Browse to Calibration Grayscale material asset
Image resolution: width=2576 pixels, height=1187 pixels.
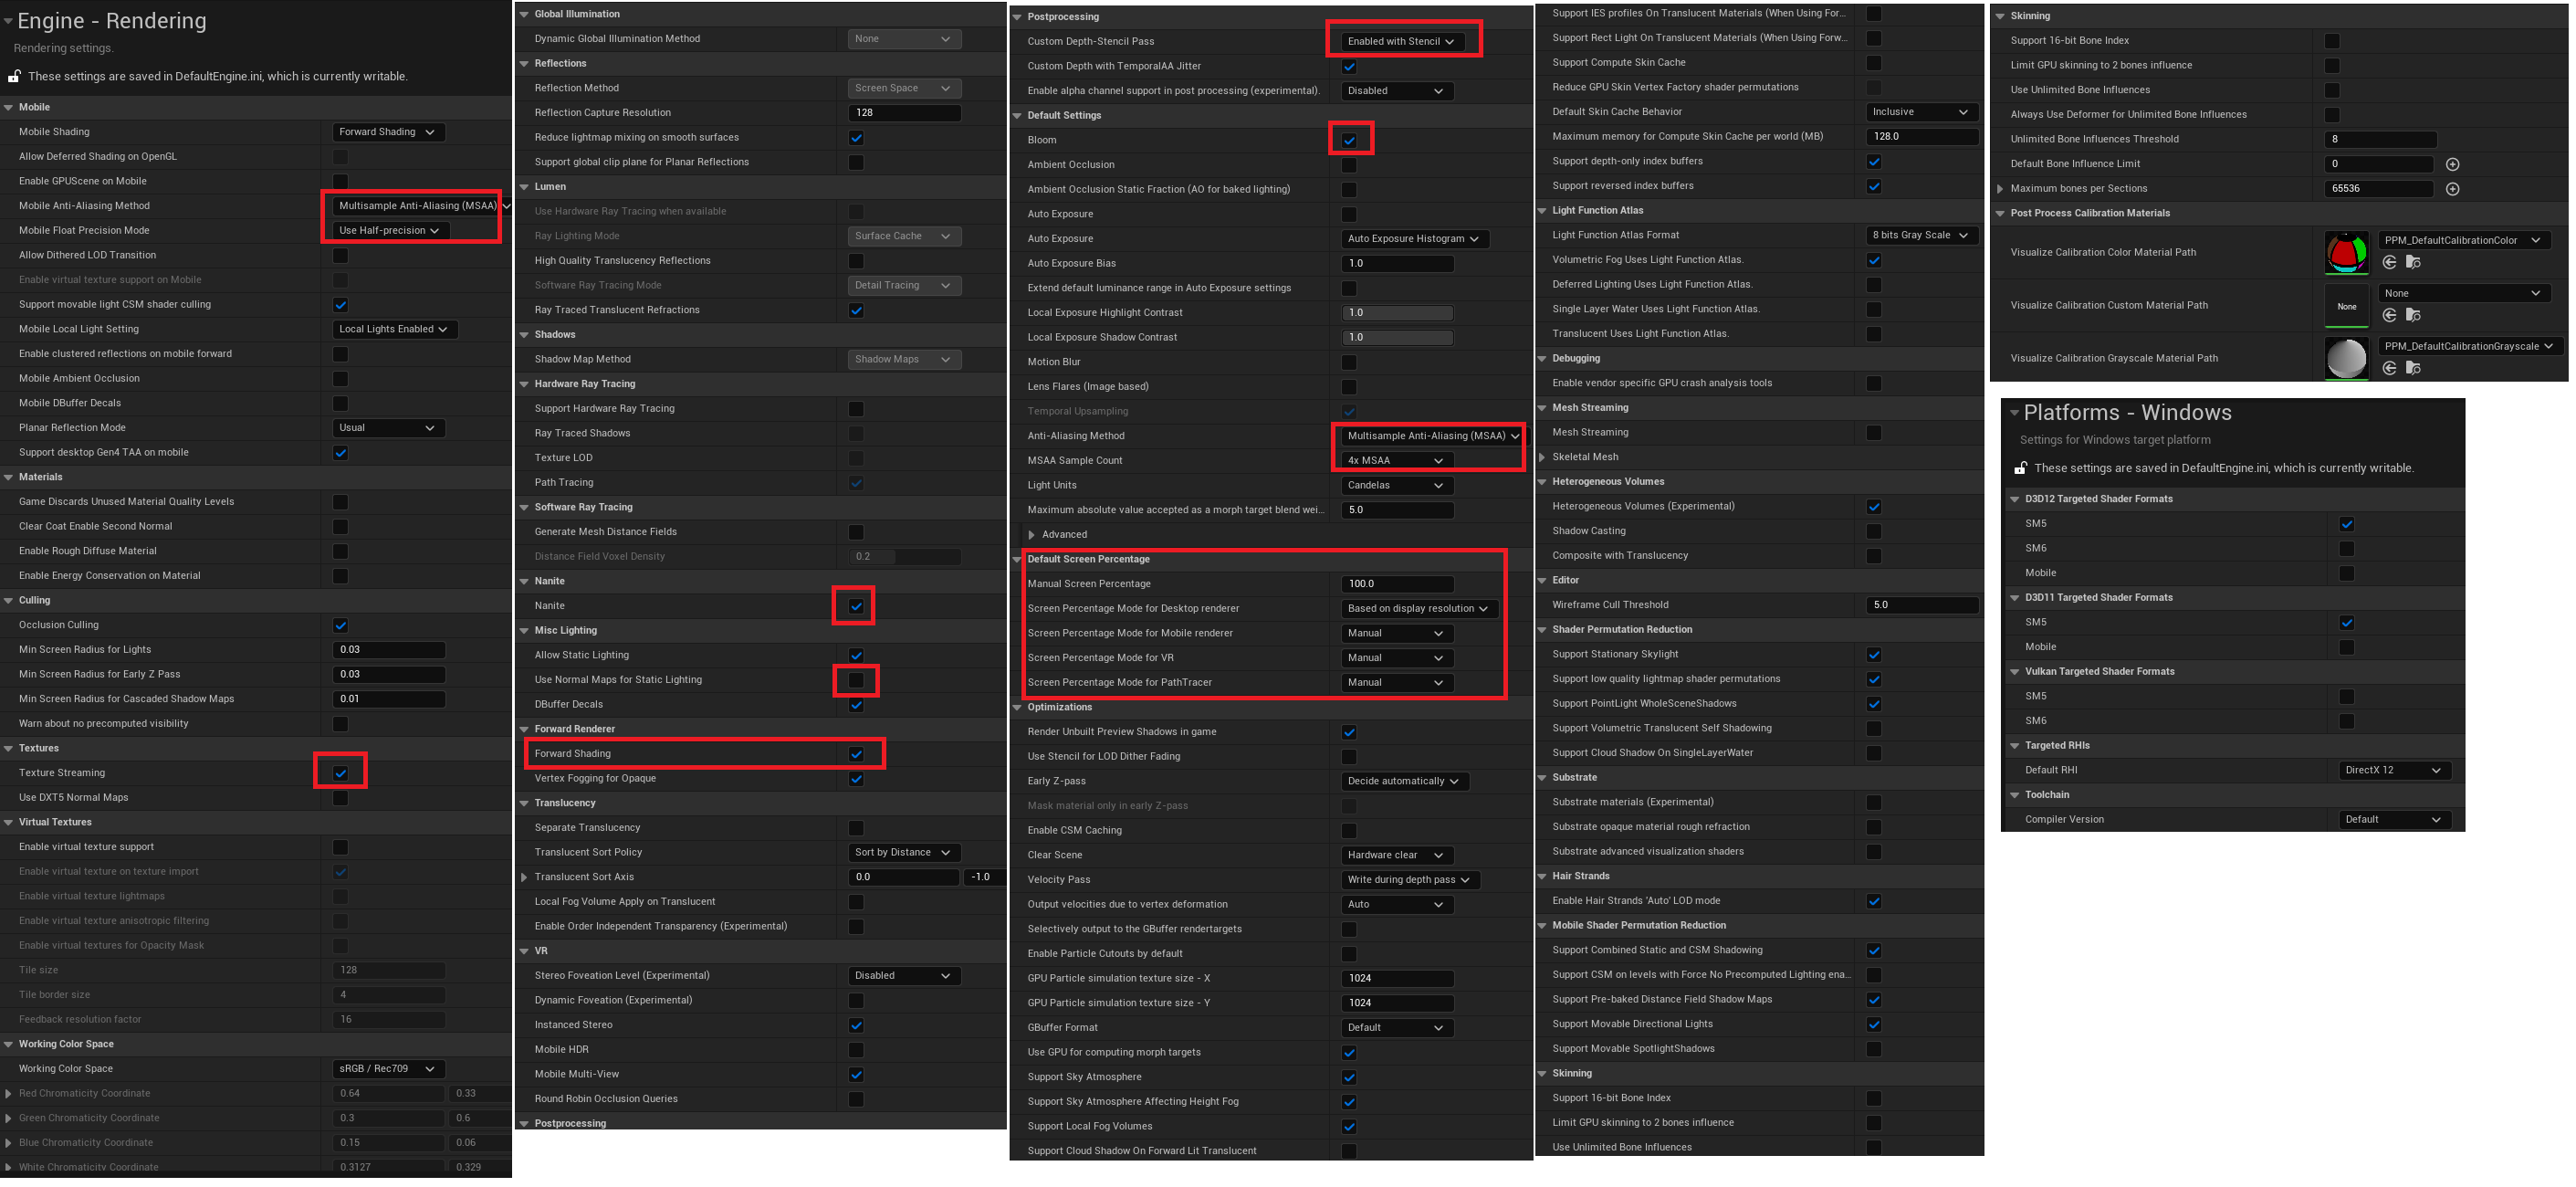(x=2413, y=368)
